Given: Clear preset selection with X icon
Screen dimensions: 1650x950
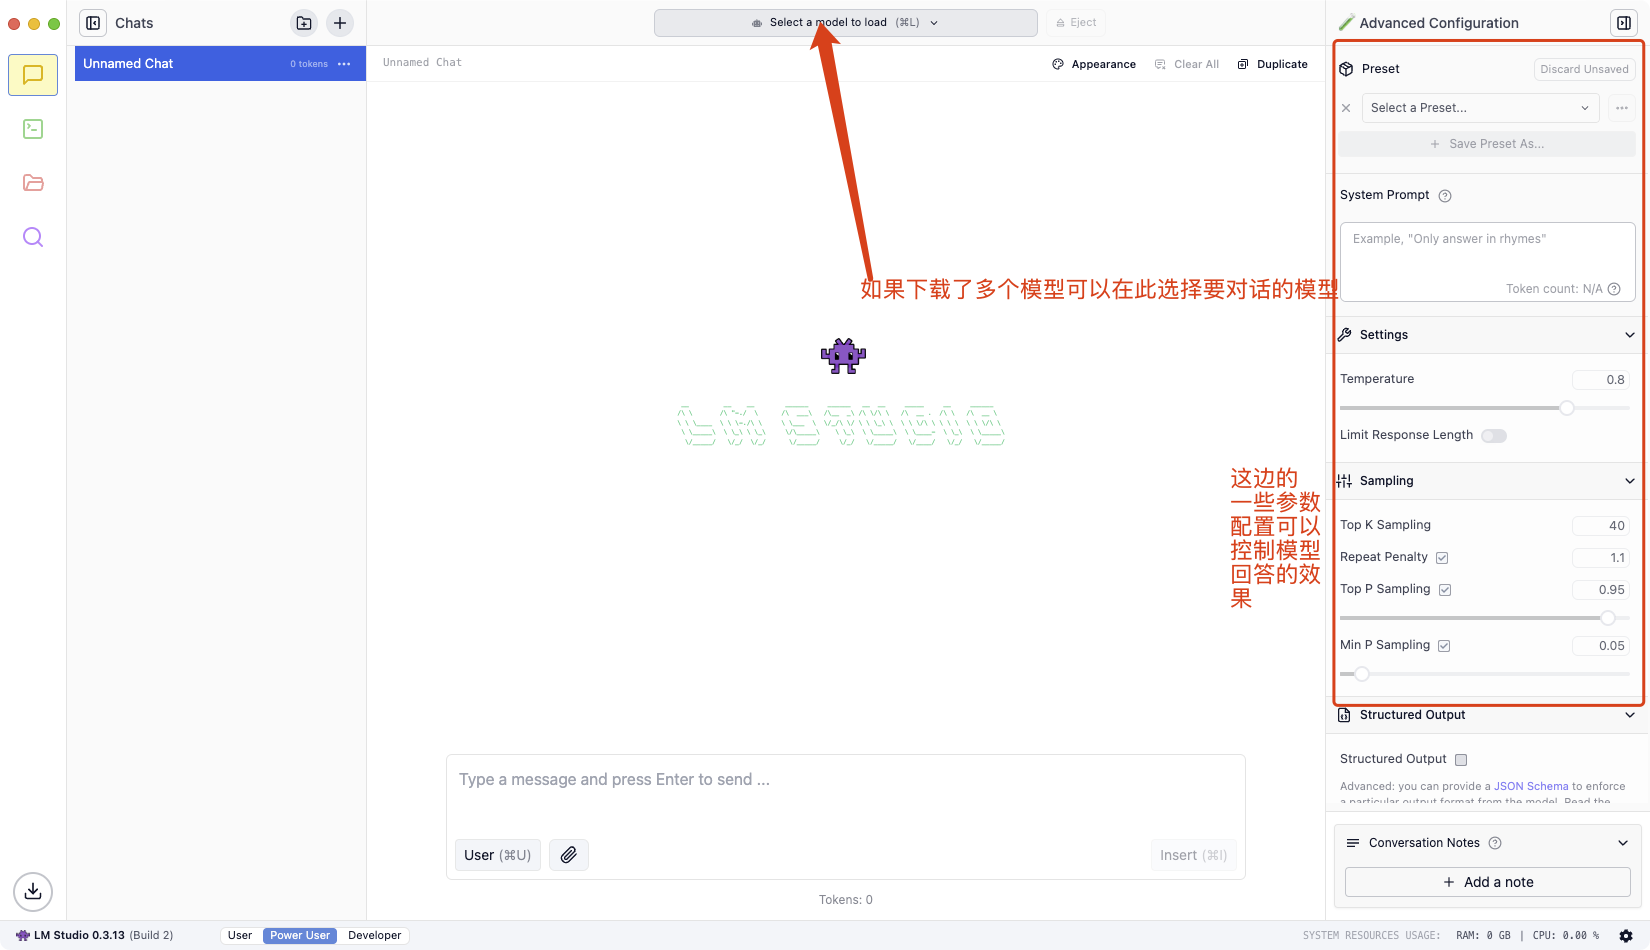Looking at the screenshot, I should point(1346,108).
